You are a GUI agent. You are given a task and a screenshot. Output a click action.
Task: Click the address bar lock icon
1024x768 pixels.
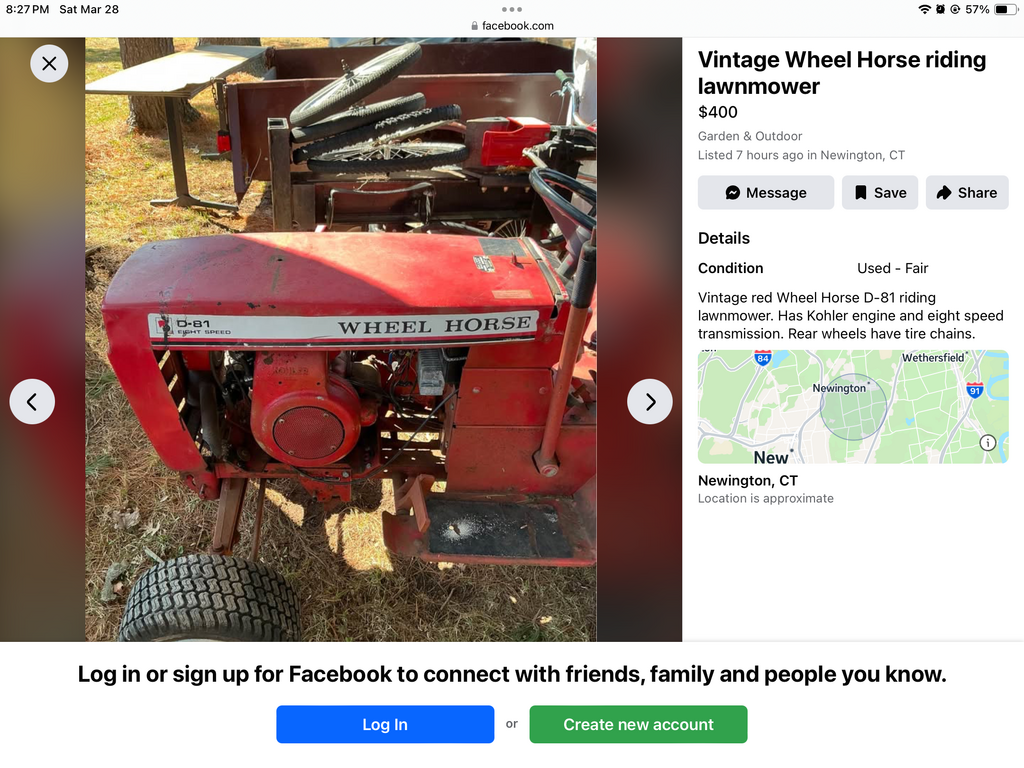click(x=474, y=26)
